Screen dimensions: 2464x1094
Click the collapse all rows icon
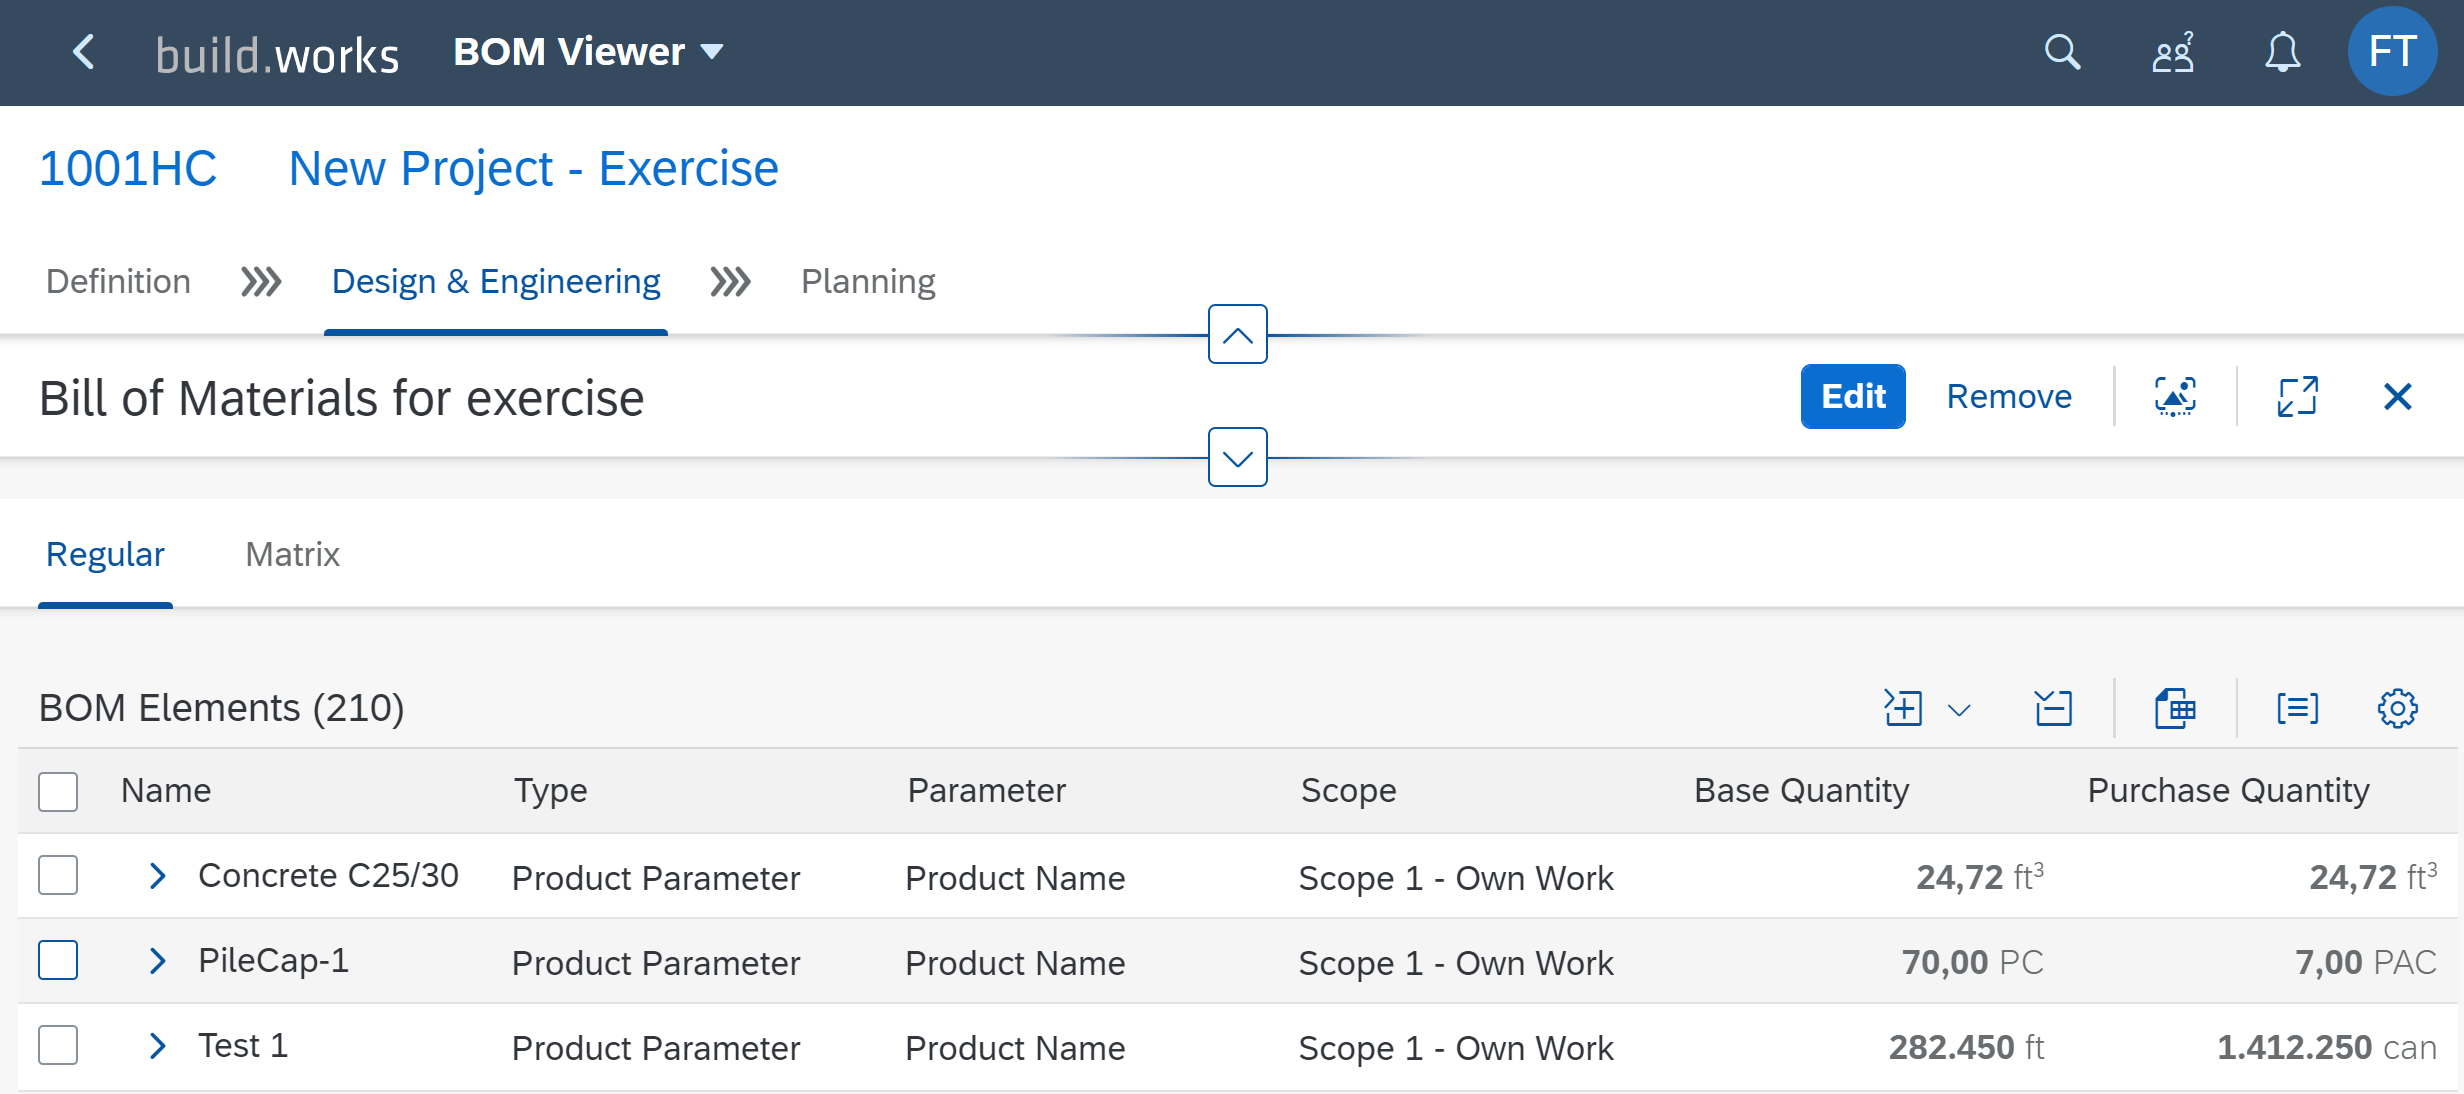tap(2053, 708)
